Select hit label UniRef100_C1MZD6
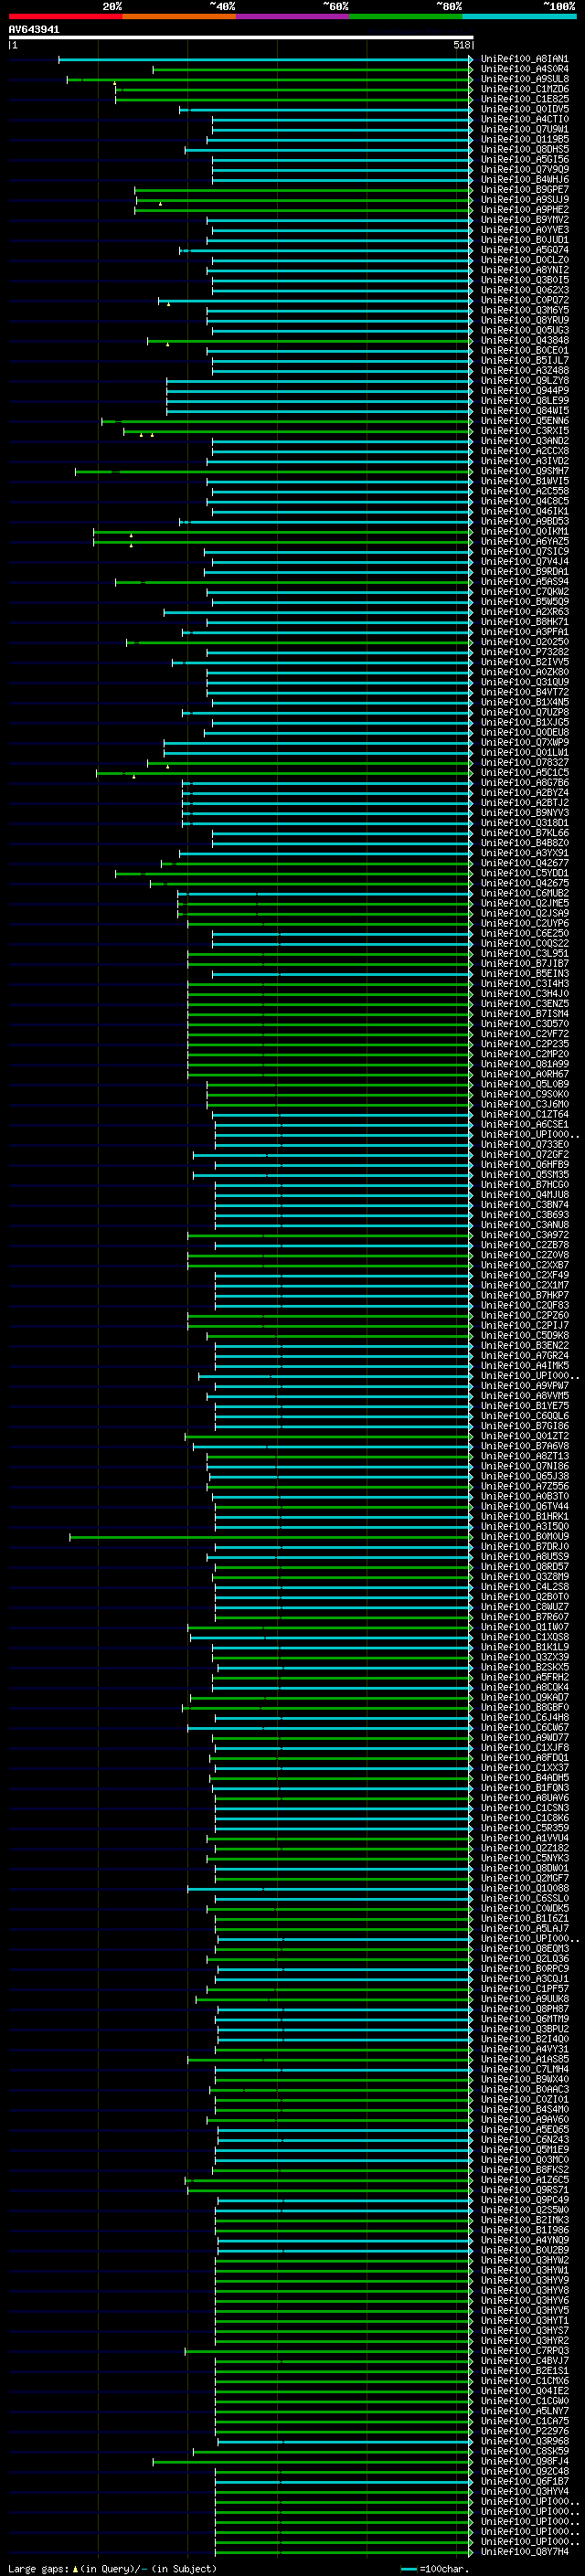 click(x=524, y=89)
